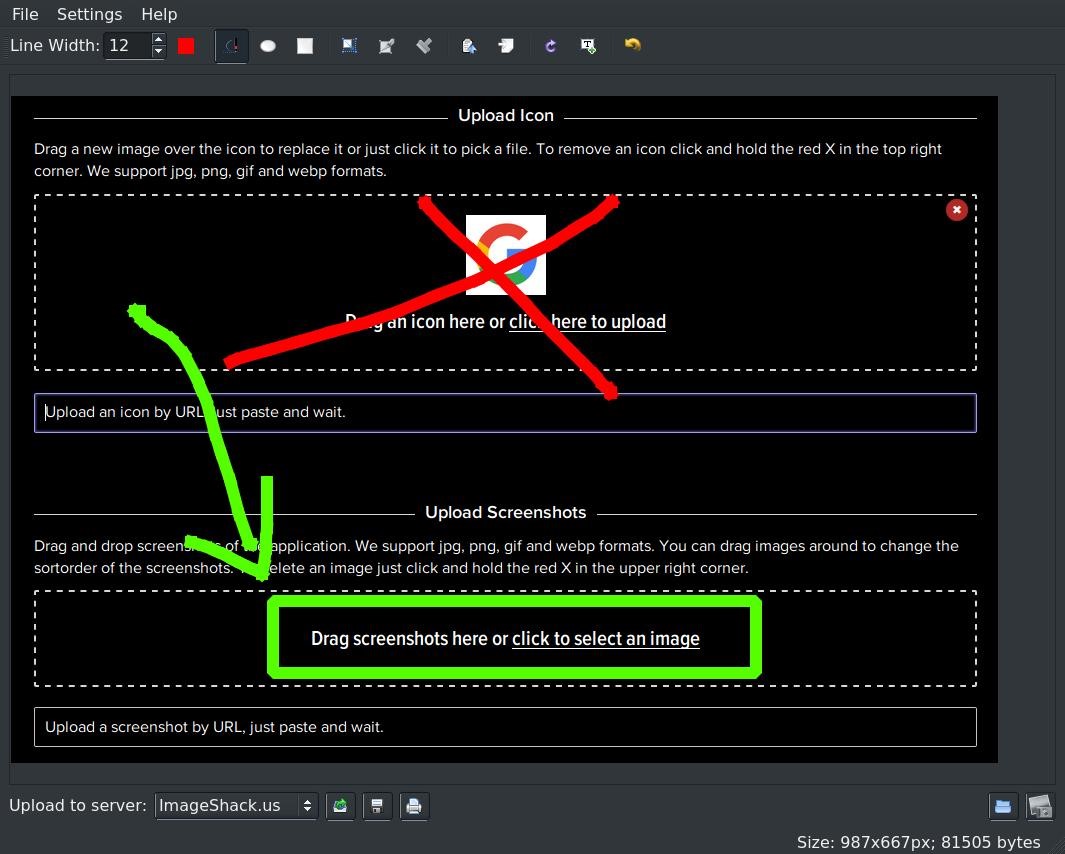The image size is (1065, 854).
Task: Select the ellipse drawing tool
Action: click(x=268, y=45)
